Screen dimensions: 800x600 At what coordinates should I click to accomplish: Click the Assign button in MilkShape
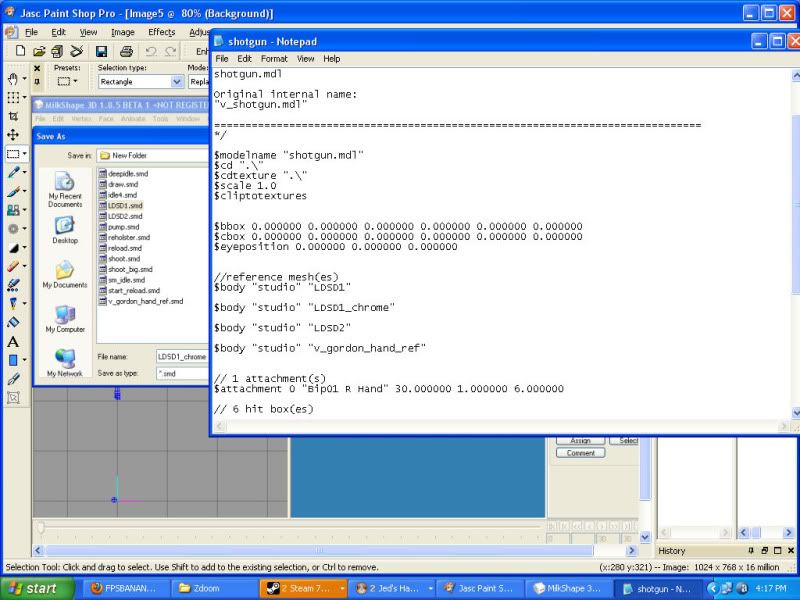(580, 440)
